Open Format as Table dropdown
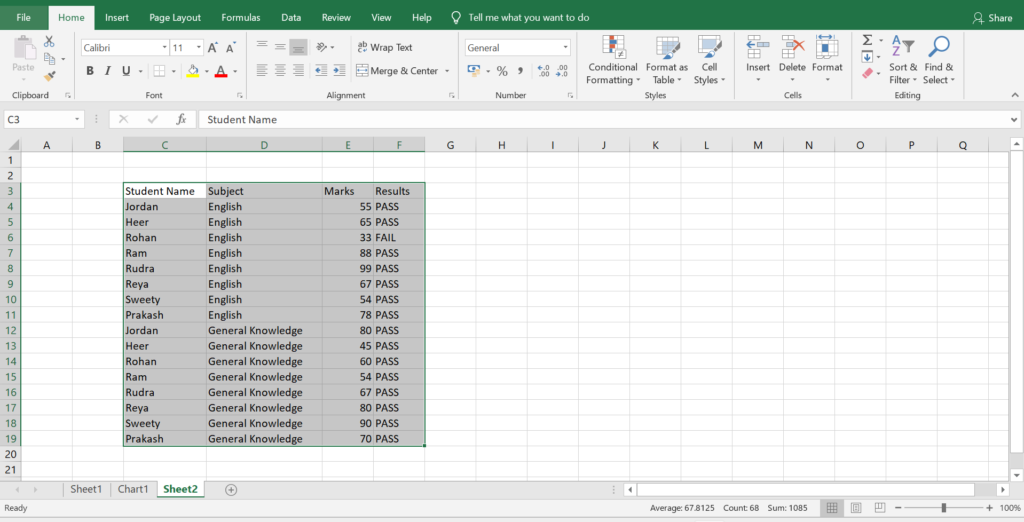Screen dimensions: 1024x522 [667, 60]
